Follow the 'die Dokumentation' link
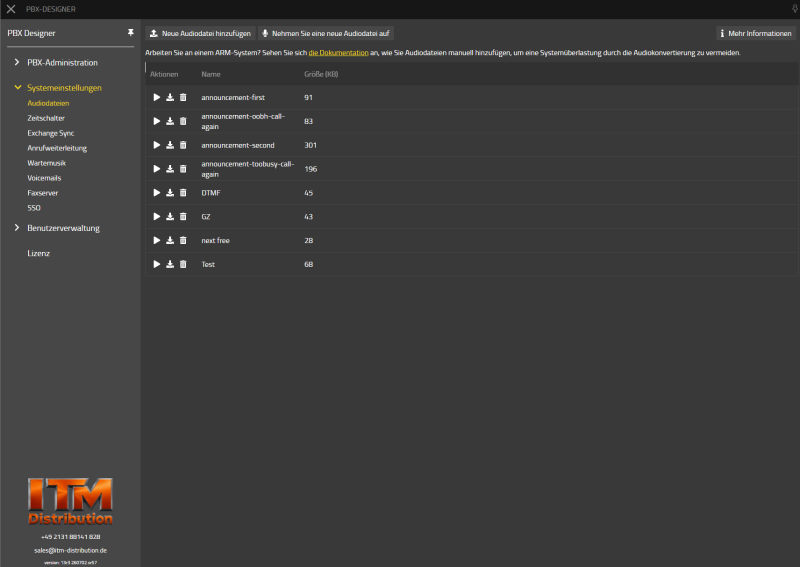The width and height of the screenshot is (800, 567). click(338, 53)
